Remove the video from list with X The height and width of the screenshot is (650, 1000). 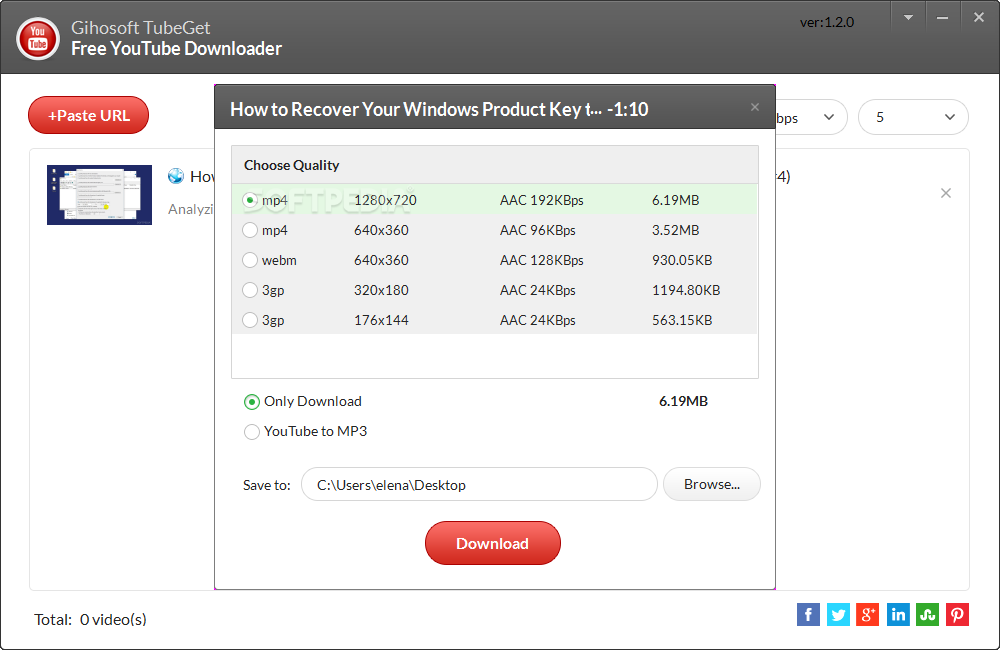pyautogui.click(x=946, y=193)
